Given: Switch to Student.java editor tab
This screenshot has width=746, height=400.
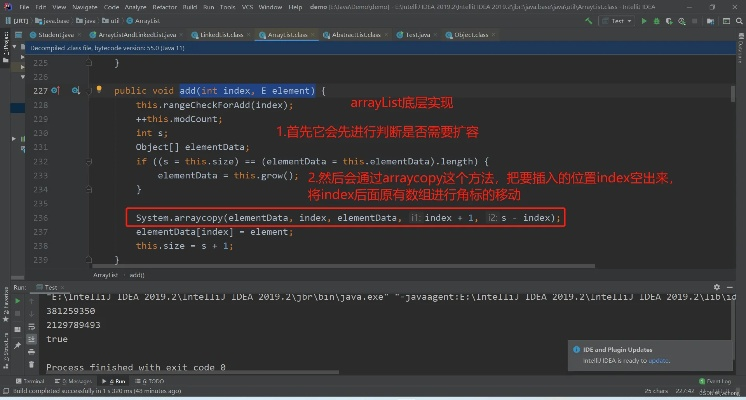Looking at the screenshot, I should coord(56,35).
